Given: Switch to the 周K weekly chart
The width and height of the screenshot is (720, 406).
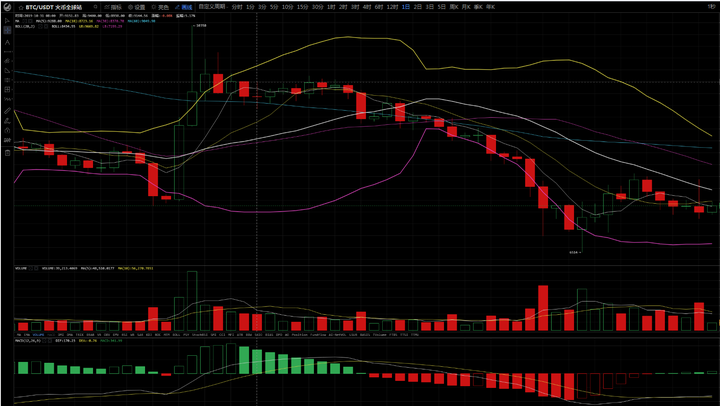Looking at the screenshot, I should point(454,7).
